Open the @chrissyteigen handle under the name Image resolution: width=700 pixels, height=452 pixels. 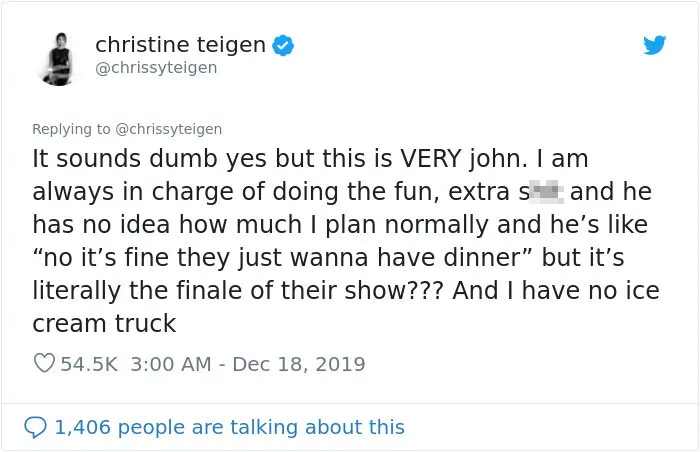click(156, 68)
